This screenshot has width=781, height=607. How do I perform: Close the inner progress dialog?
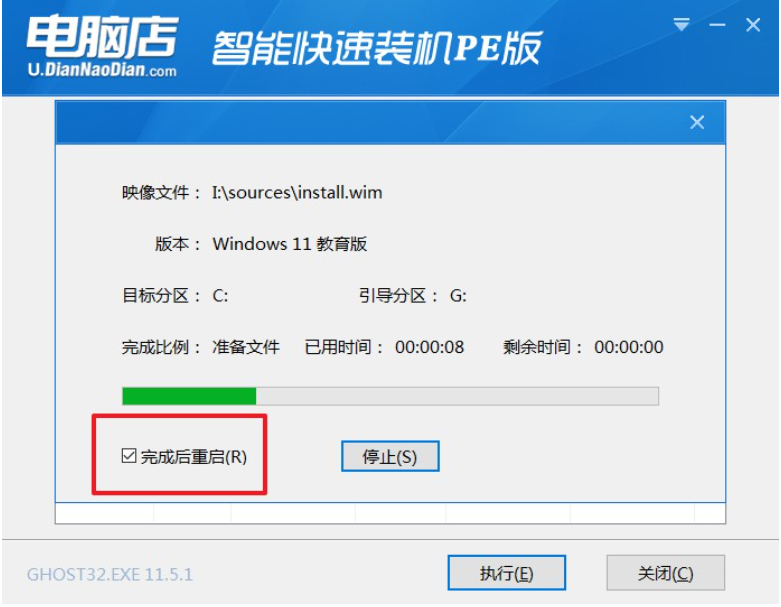click(697, 122)
